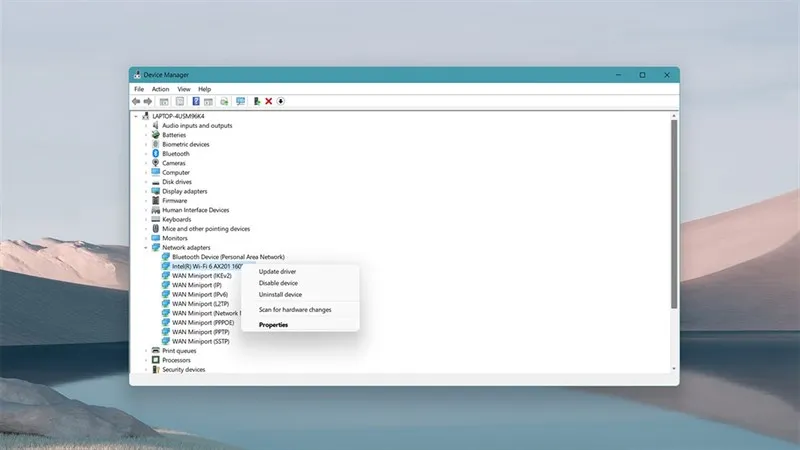This screenshot has width=800, height=450.
Task: Expand the Display adapters category
Action: point(146,191)
